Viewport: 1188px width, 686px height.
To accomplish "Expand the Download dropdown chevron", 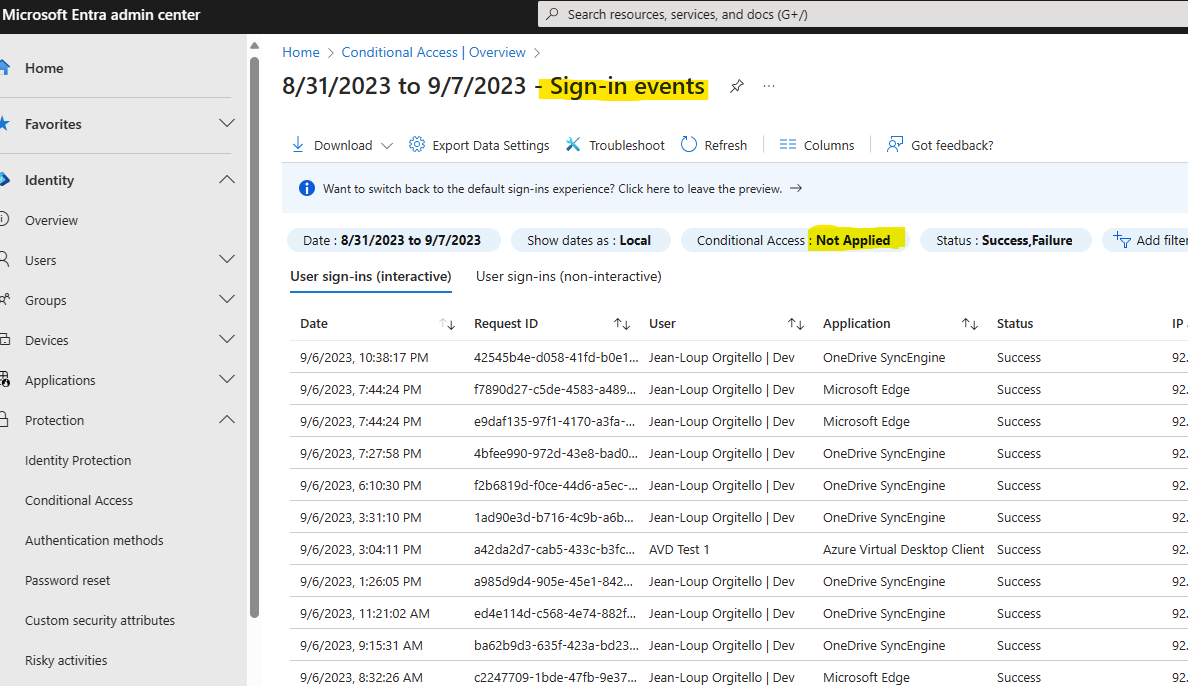I will pos(387,146).
